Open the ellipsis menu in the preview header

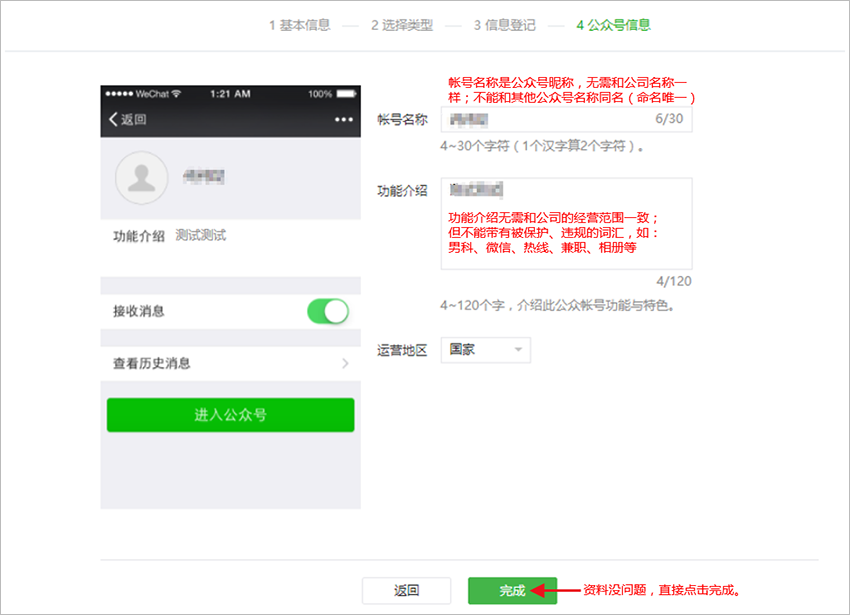coord(343,117)
